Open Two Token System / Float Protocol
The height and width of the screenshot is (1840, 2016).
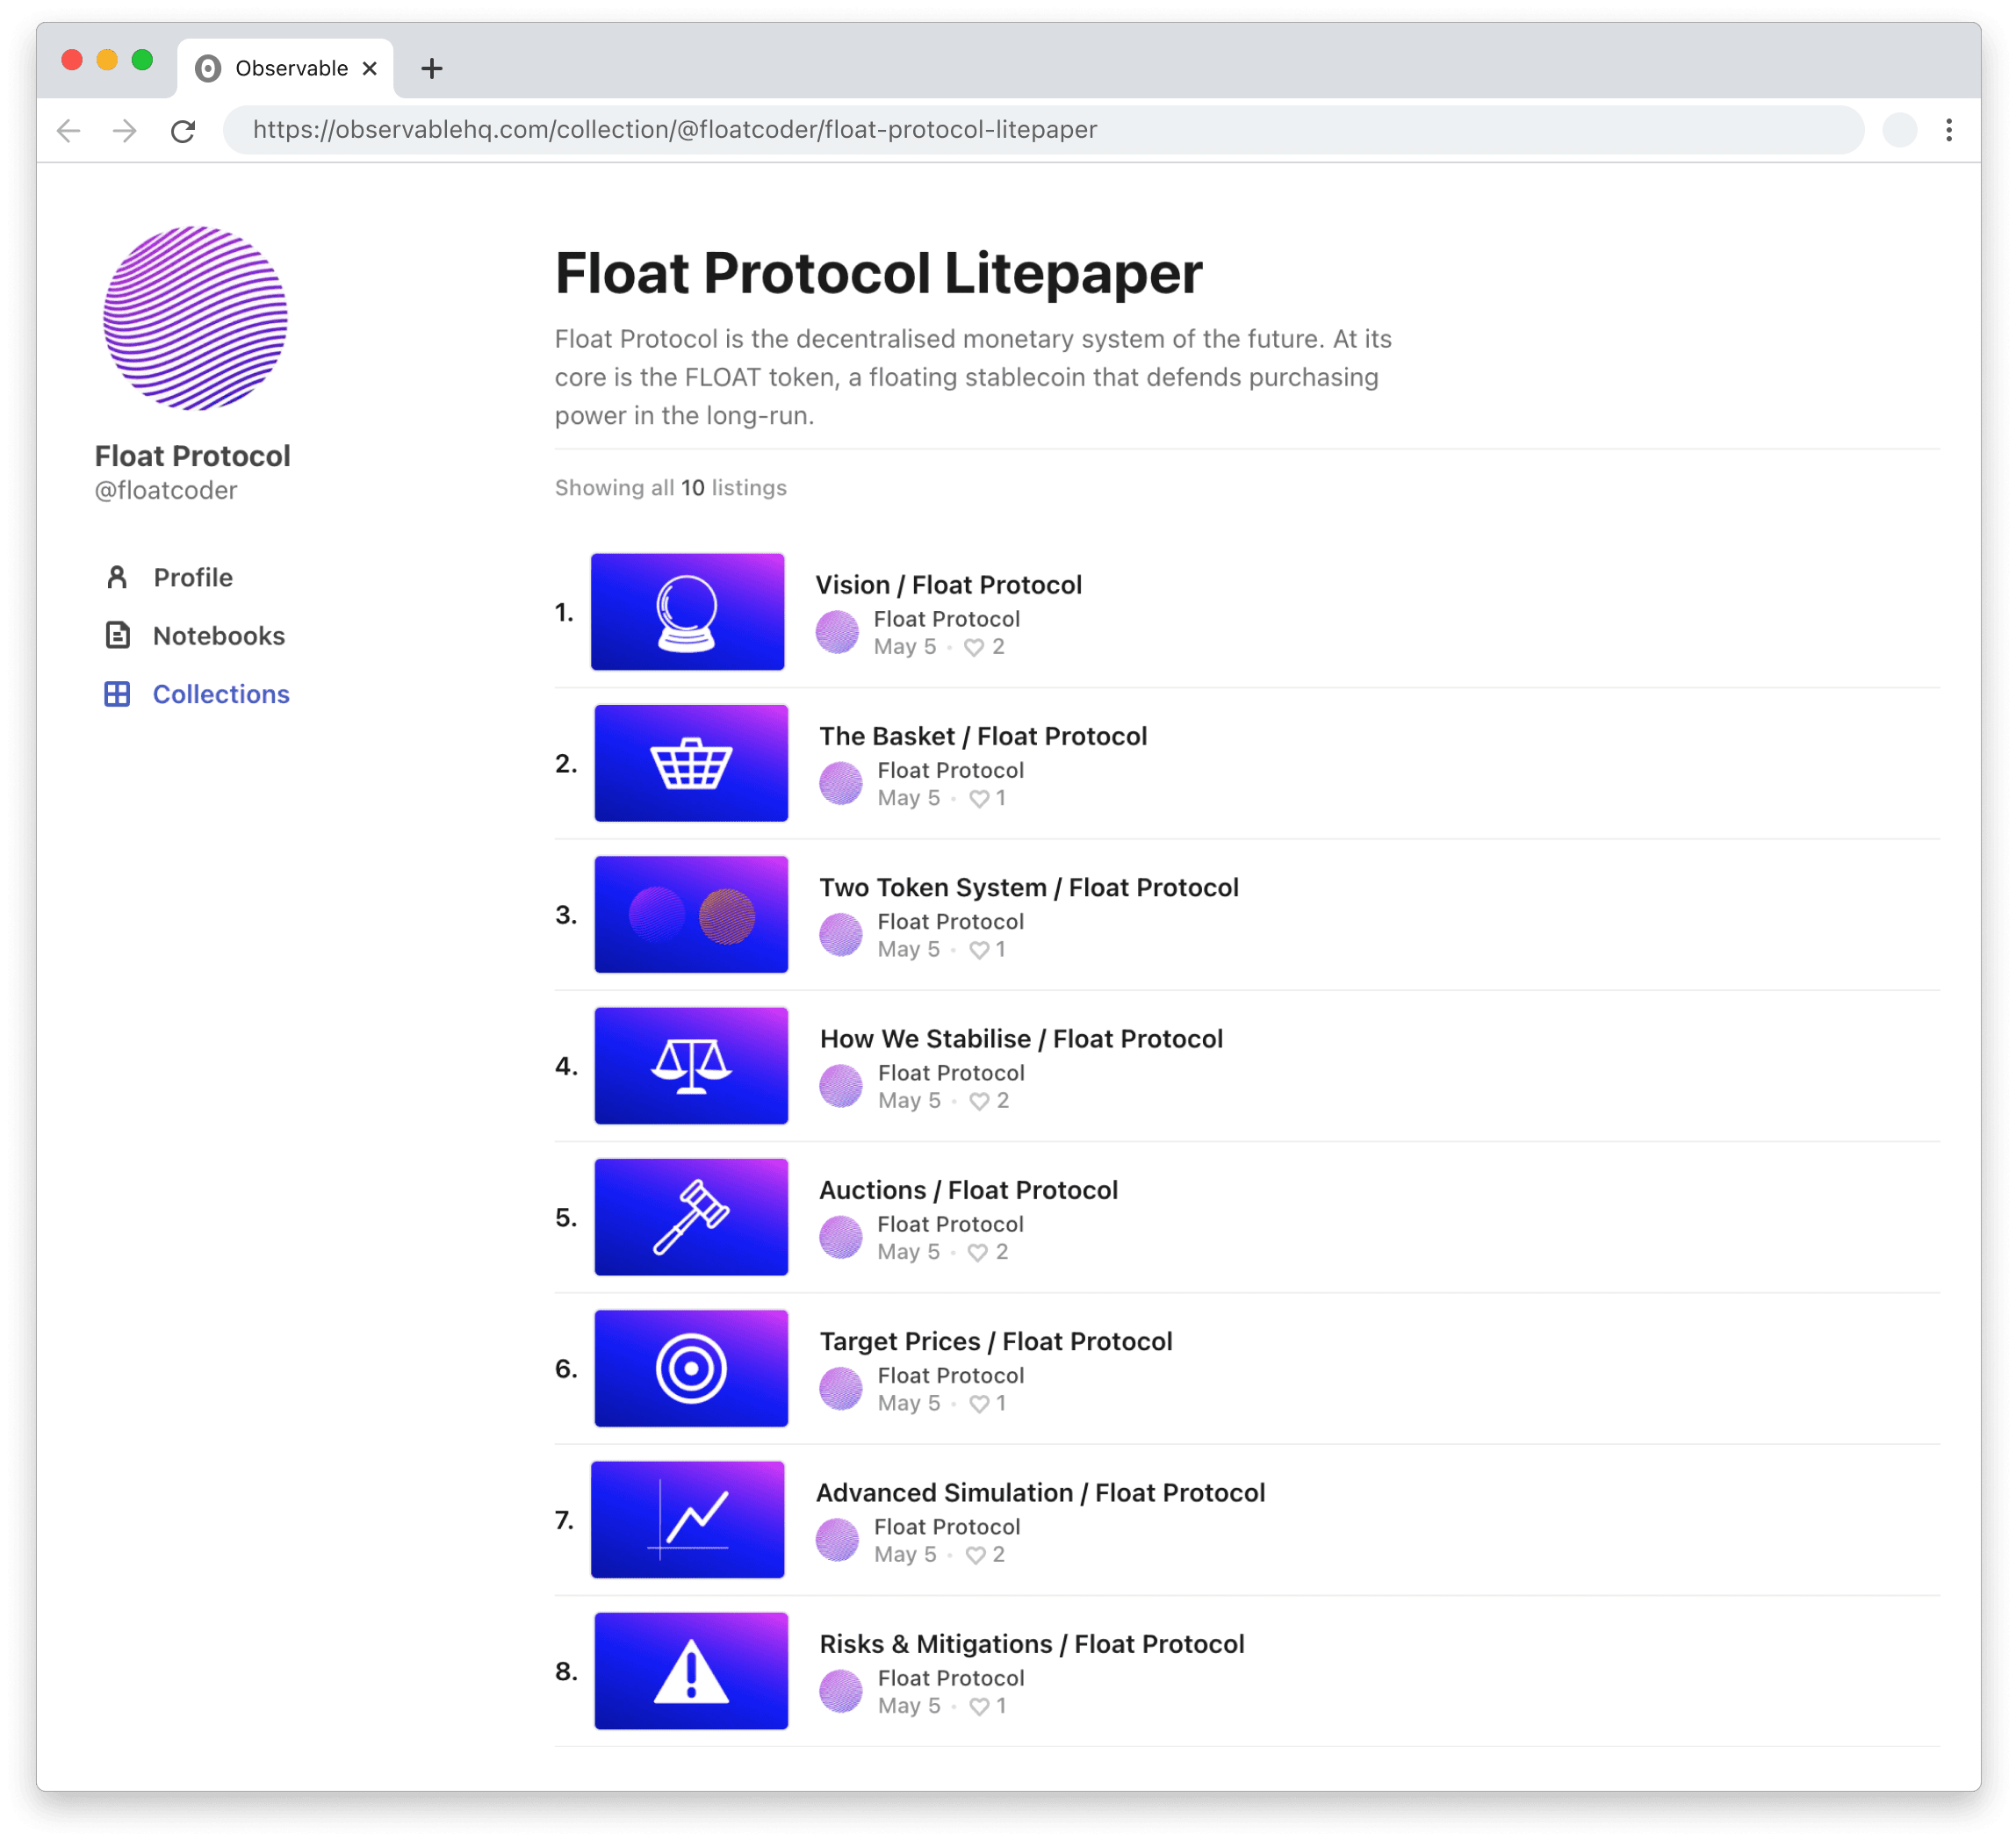pyautogui.click(x=1028, y=888)
